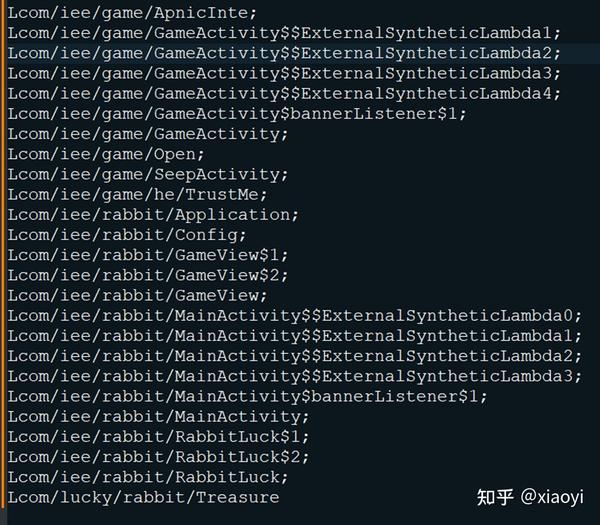This screenshot has width=600, height=525.
Task: Click the GameActivity$$ExternalSyntheticLambda4 entry
Action: point(284,94)
